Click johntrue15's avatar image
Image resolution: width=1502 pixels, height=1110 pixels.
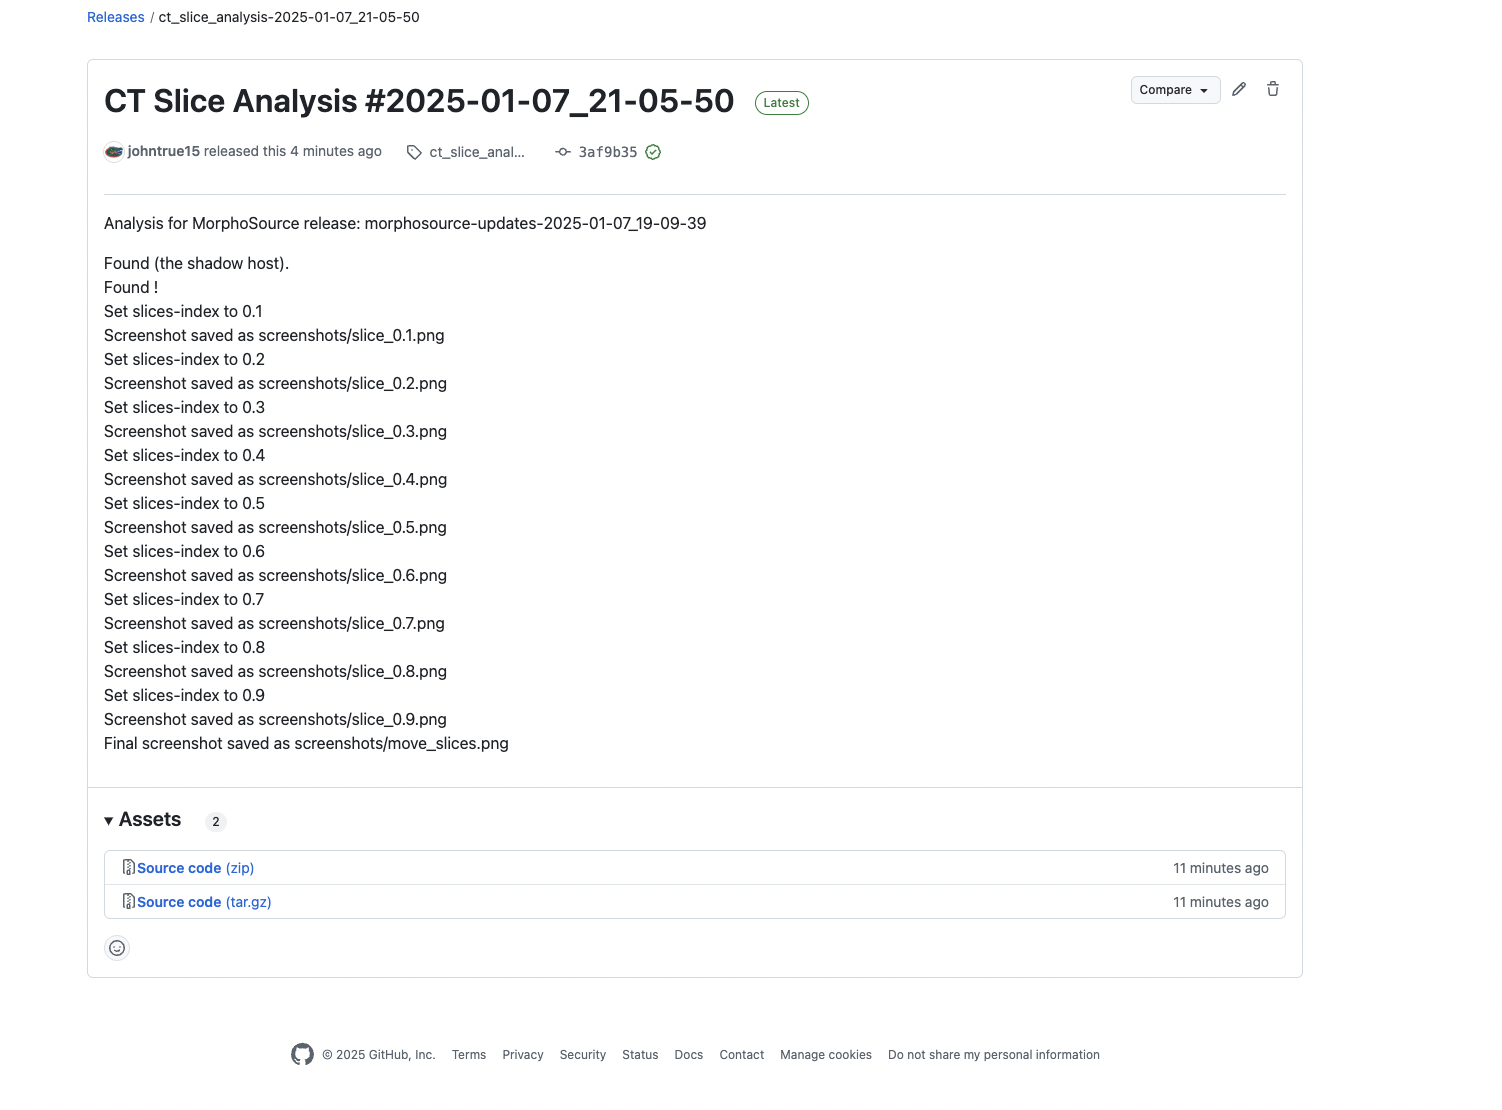pos(114,152)
